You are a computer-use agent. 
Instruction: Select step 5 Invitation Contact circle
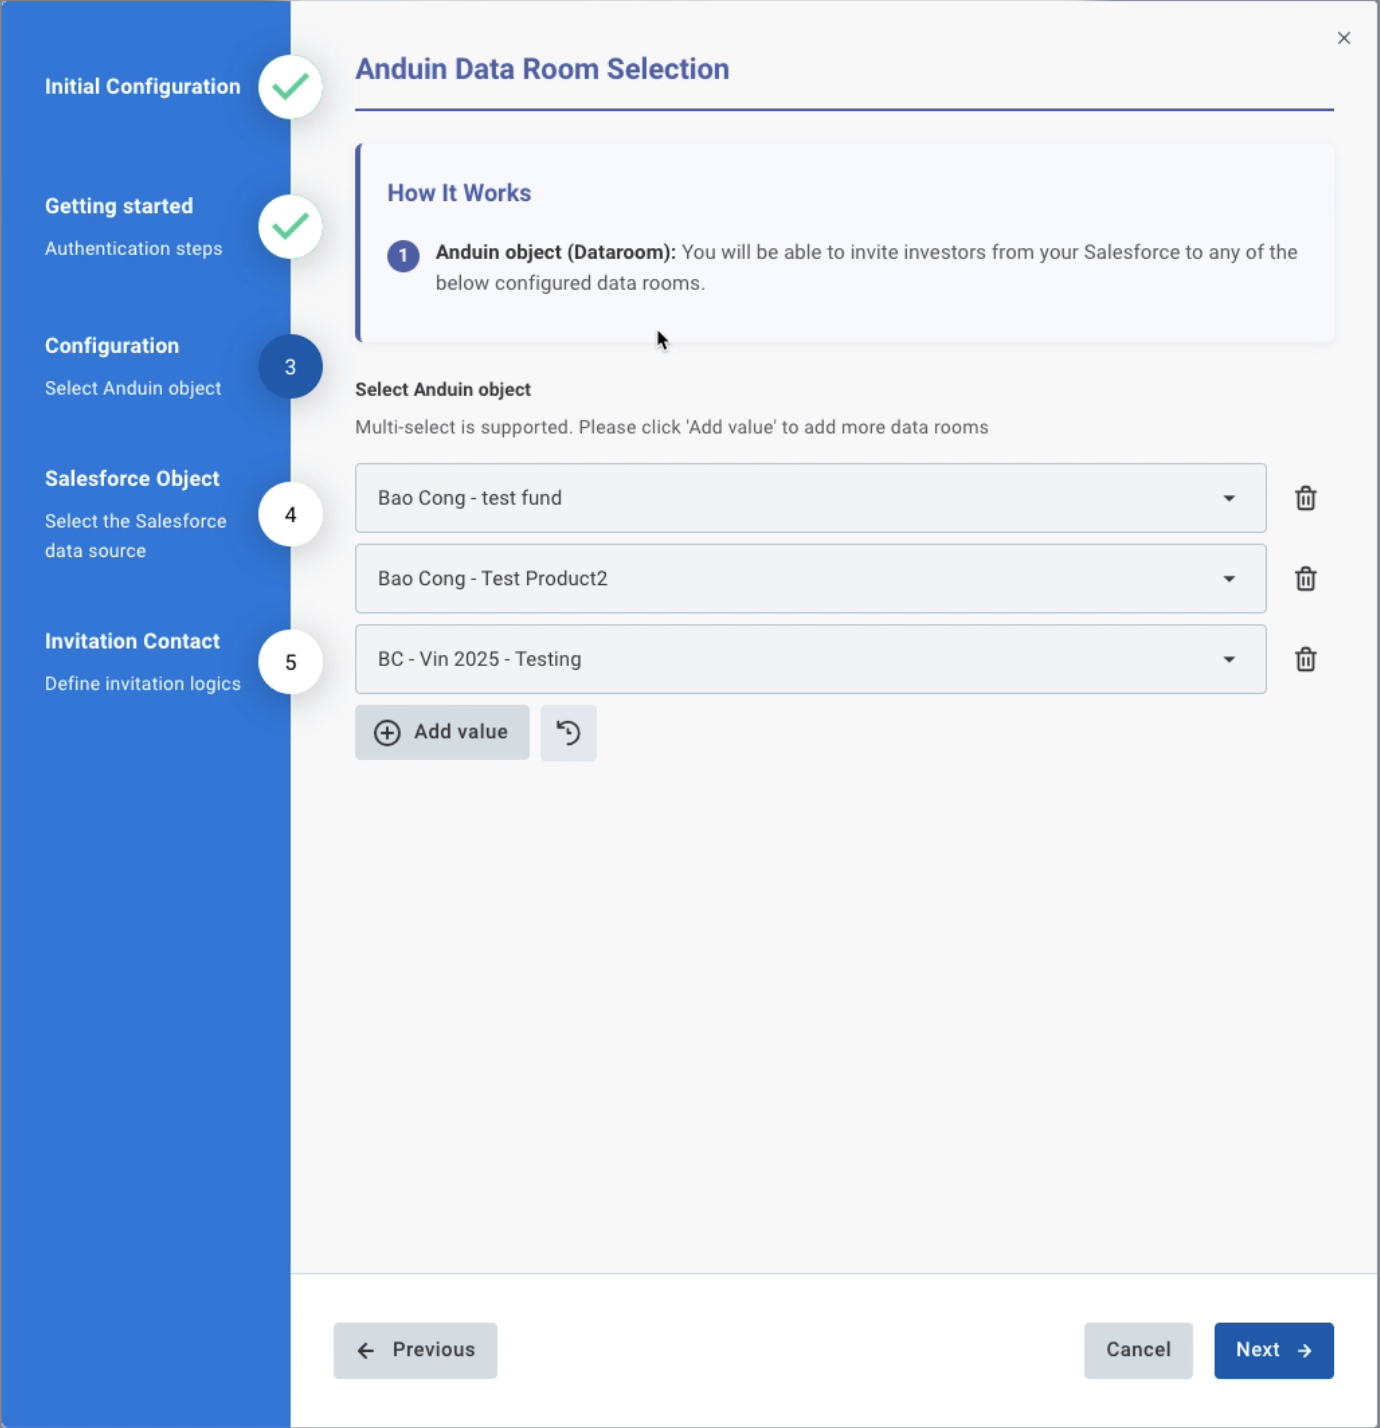point(290,662)
